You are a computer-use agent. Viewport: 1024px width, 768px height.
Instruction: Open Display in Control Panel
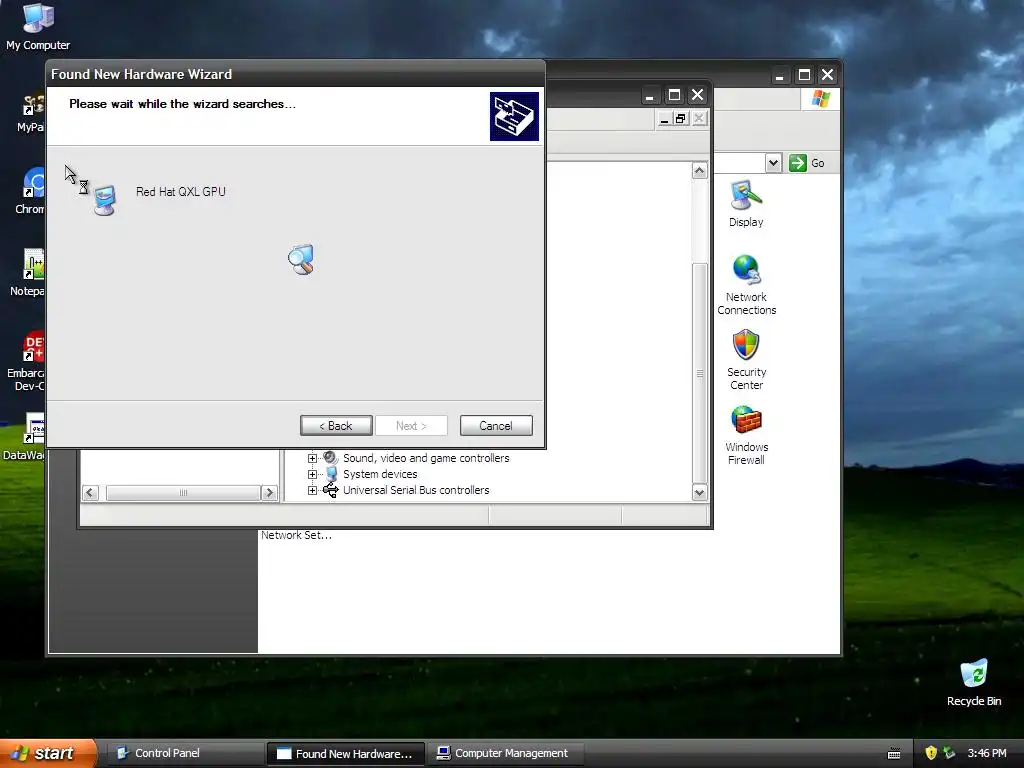coord(746,204)
